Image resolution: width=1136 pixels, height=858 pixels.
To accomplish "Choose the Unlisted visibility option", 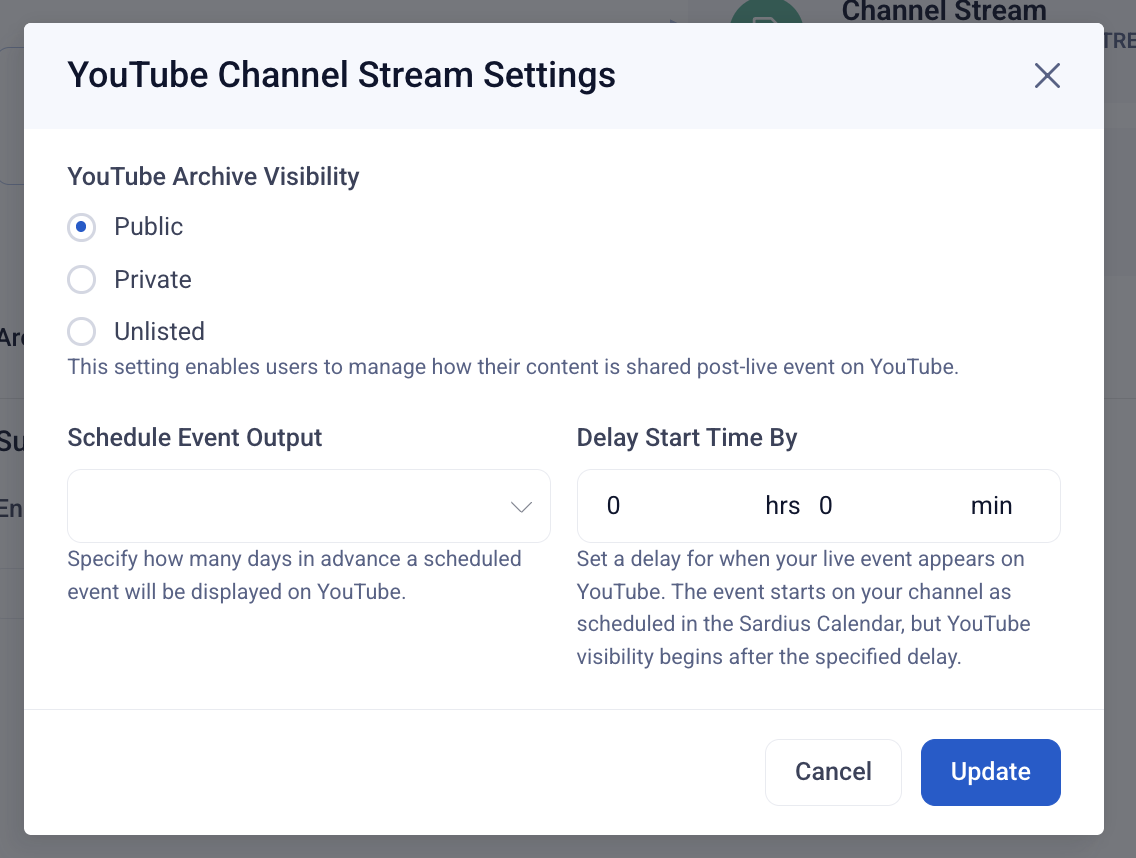I will point(81,332).
